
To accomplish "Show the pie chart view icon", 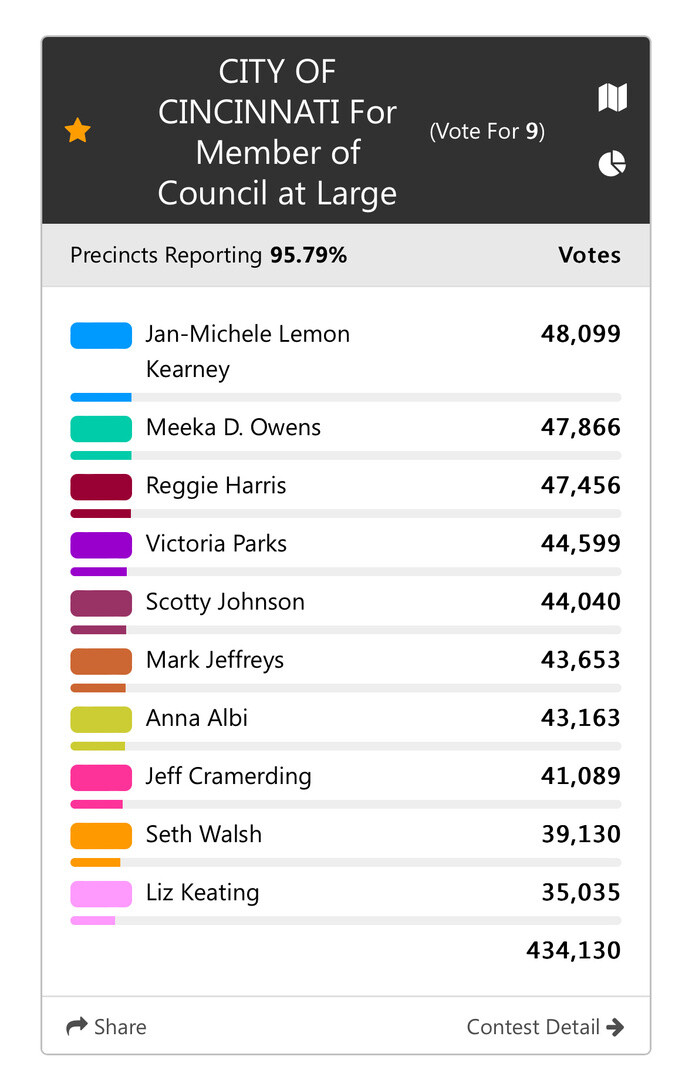I will point(612,164).
